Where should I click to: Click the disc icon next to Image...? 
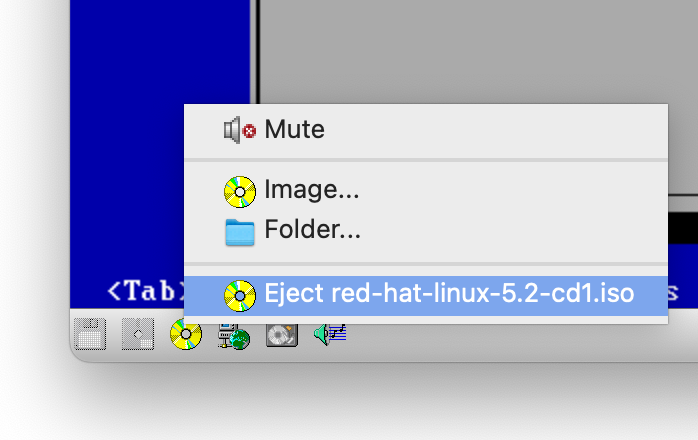tap(240, 192)
